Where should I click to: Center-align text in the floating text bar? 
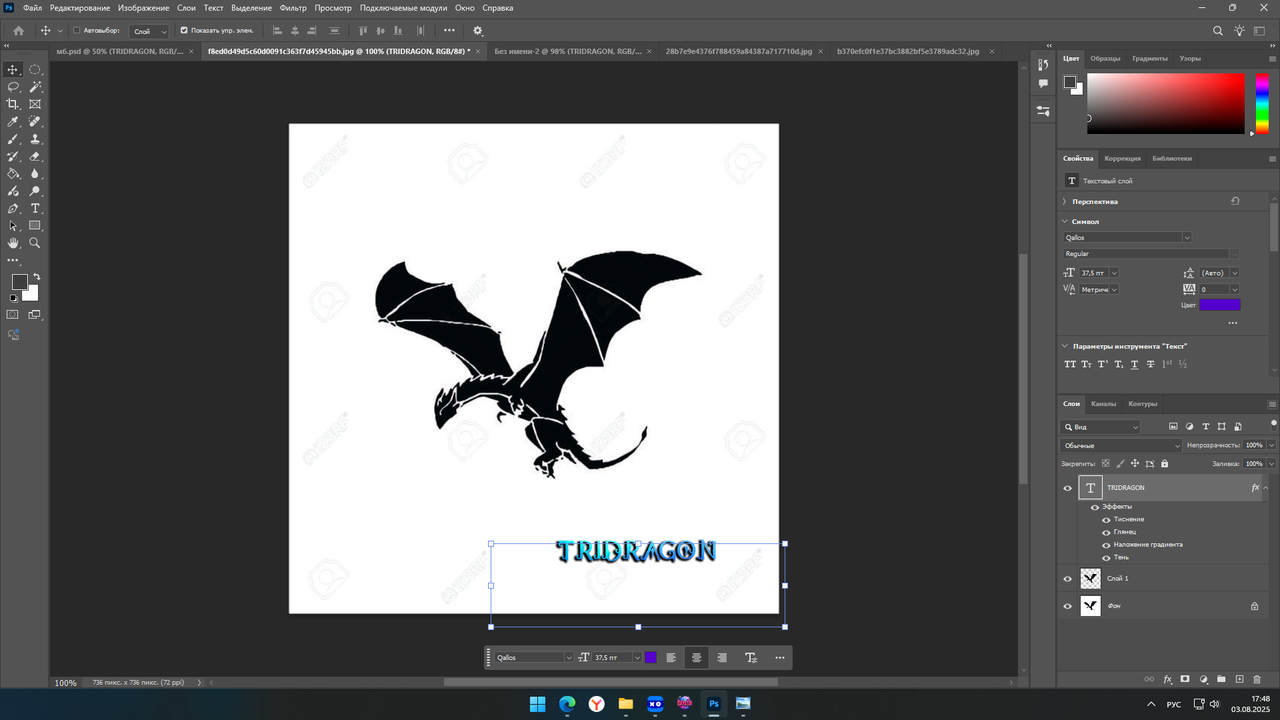point(697,658)
